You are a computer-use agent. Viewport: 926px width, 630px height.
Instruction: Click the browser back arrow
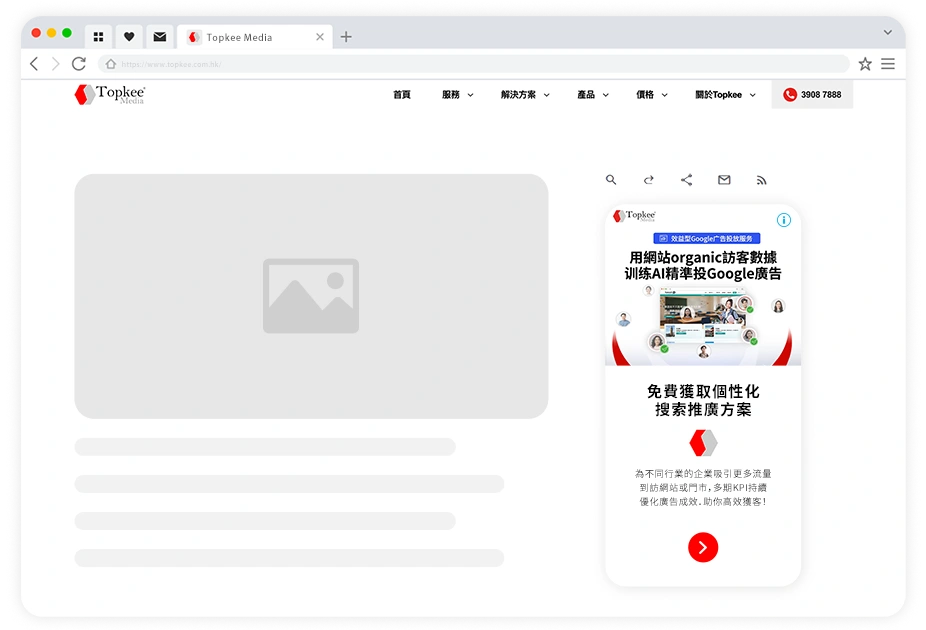pyautogui.click(x=33, y=63)
